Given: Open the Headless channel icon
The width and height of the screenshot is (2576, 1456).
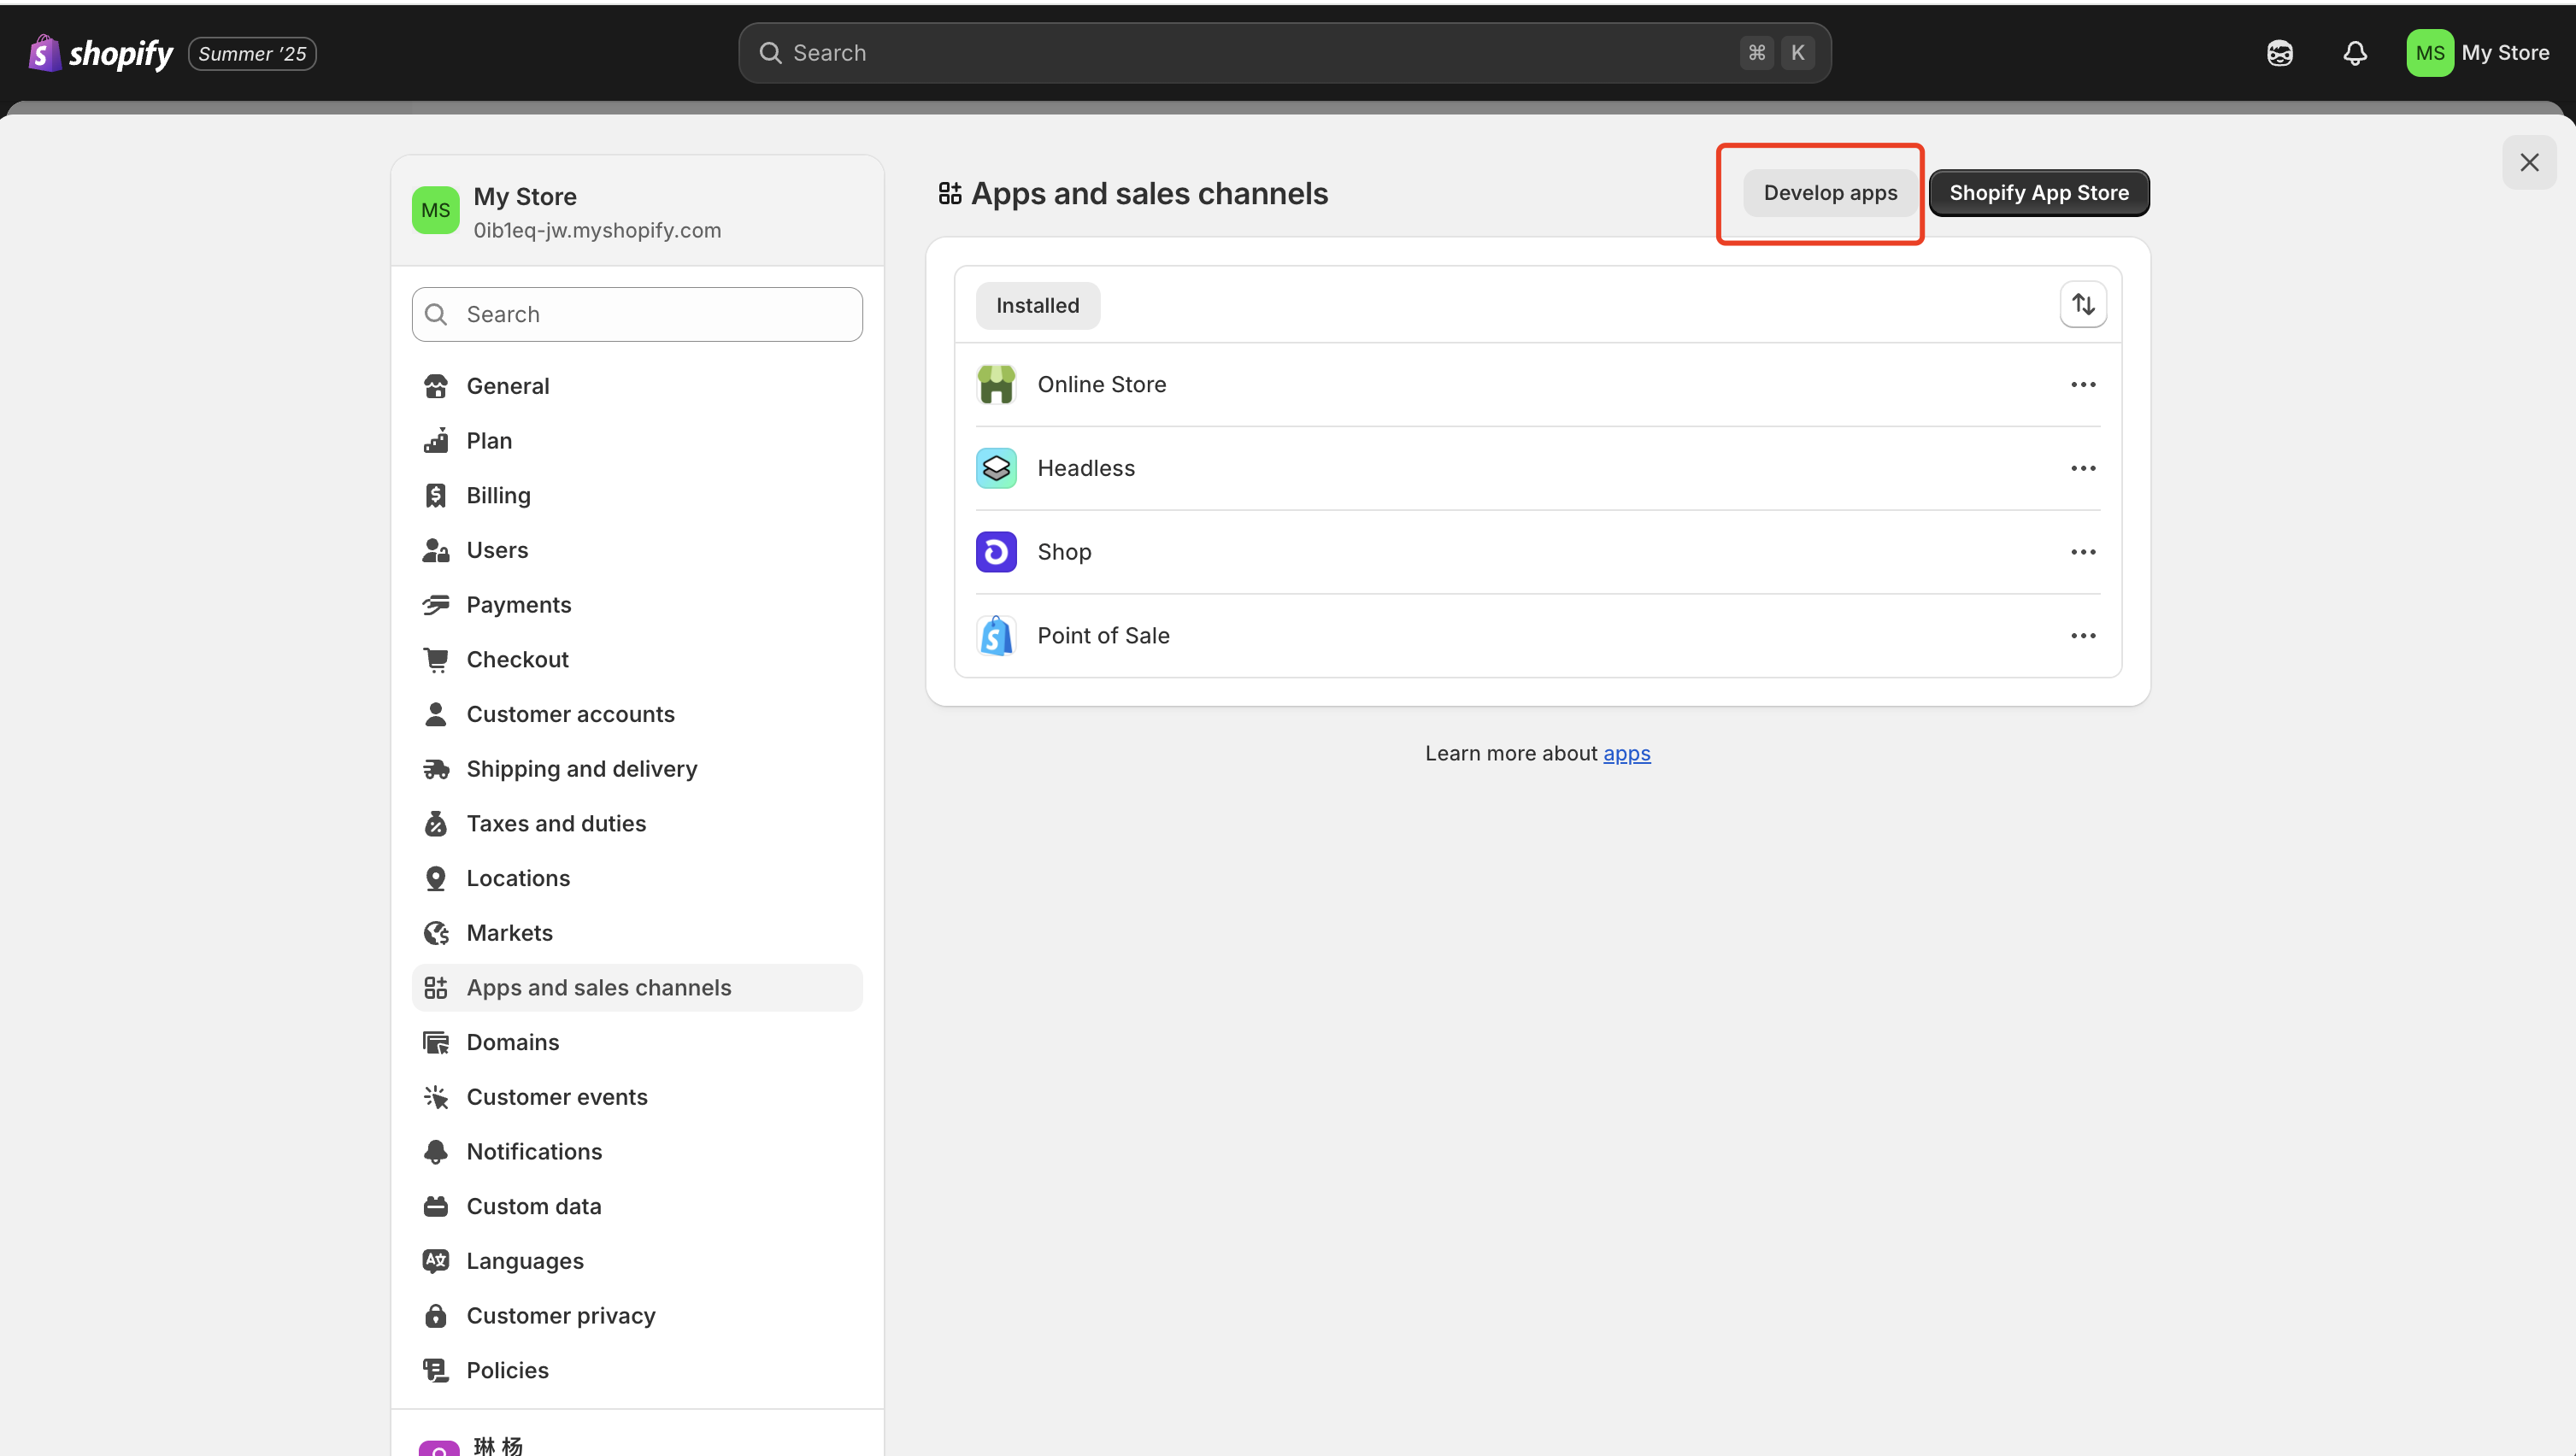Looking at the screenshot, I should [x=996, y=468].
